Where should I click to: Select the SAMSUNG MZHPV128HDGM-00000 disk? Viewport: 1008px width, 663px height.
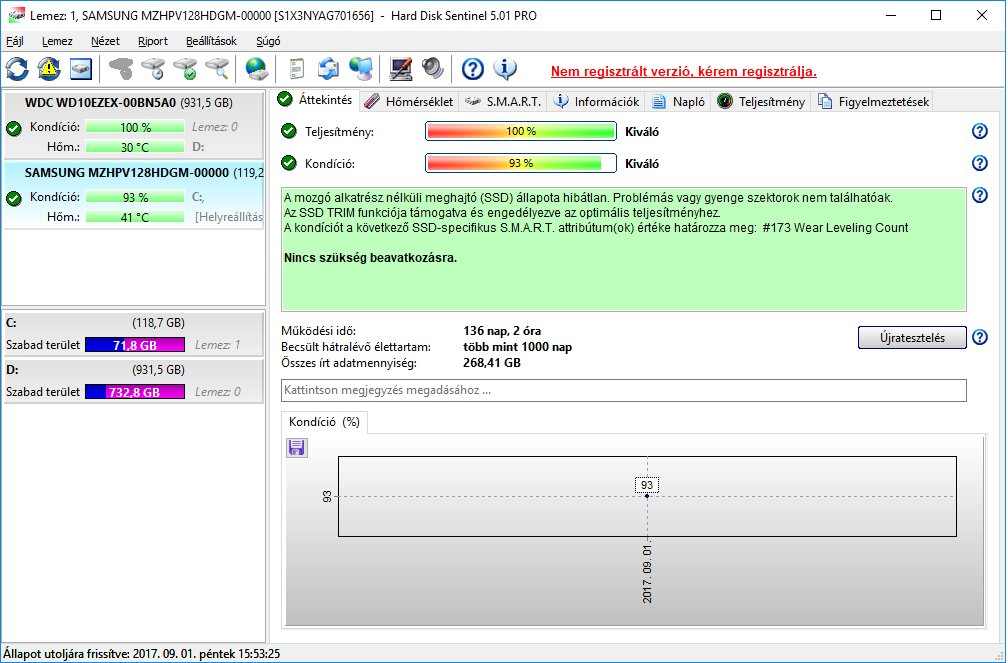pos(134,195)
